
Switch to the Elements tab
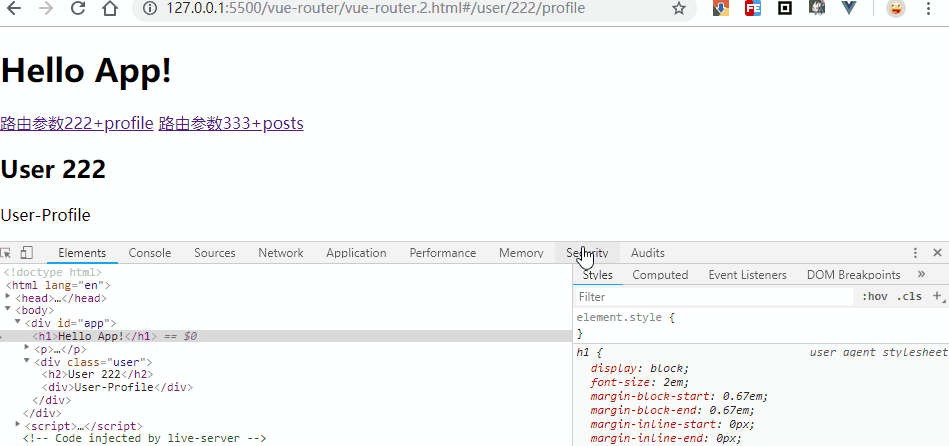pos(82,253)
